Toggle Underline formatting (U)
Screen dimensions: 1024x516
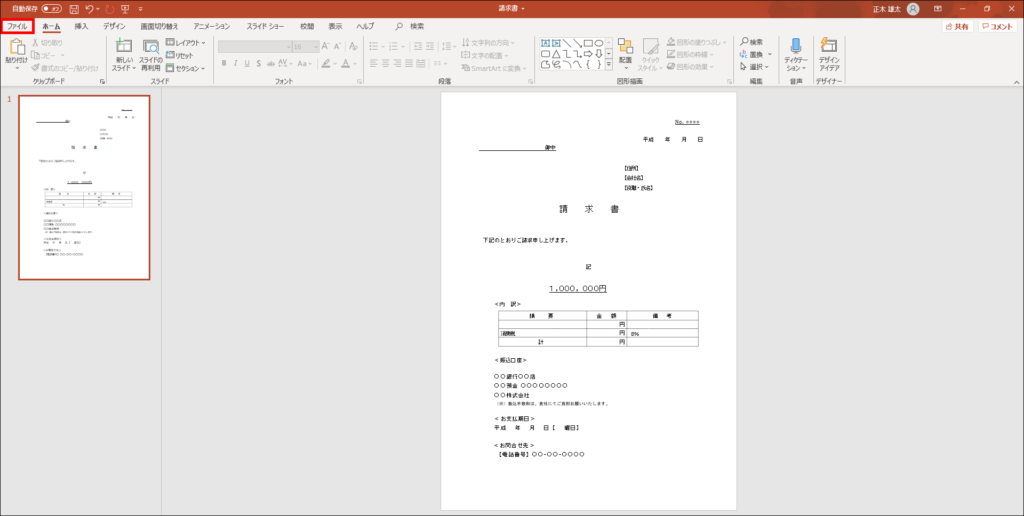[247, 63]
